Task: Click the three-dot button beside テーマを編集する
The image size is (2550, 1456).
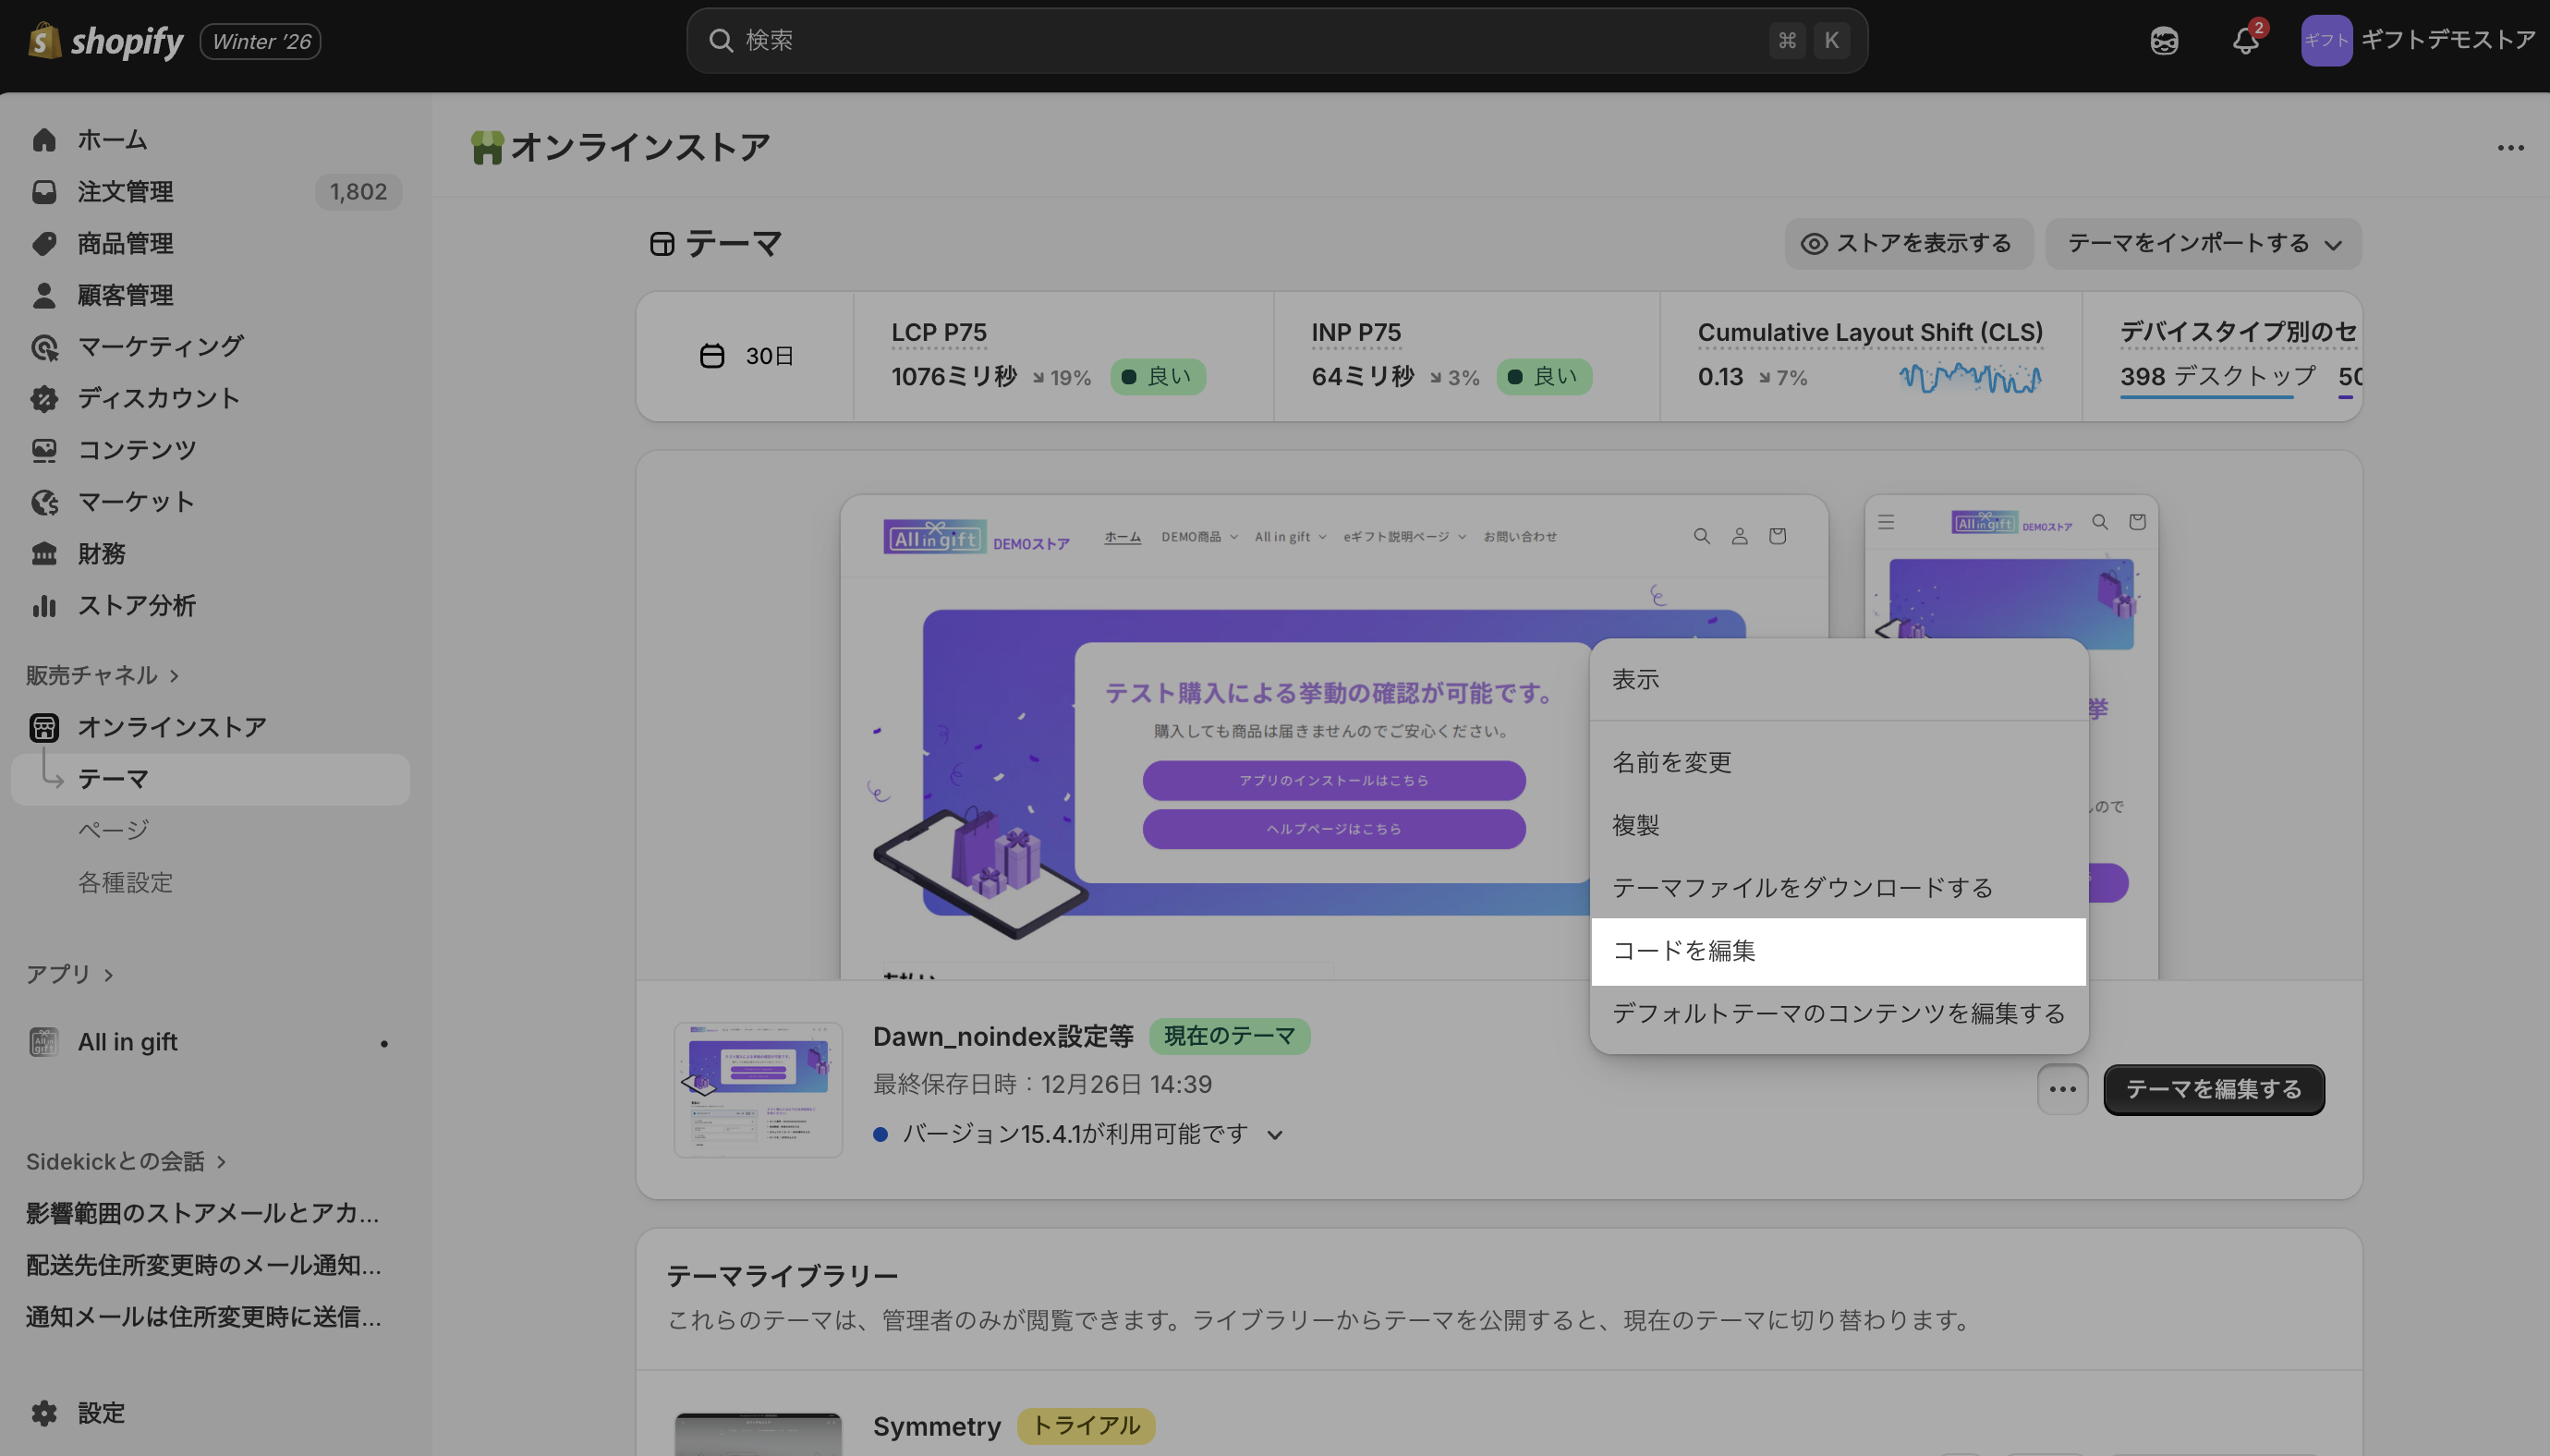Action: [x=2062, y=1089]
